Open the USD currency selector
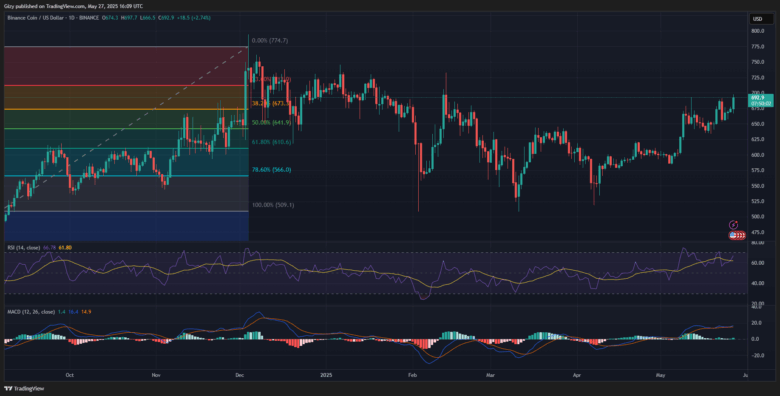 pyautogui.click(x=761, y=19)
